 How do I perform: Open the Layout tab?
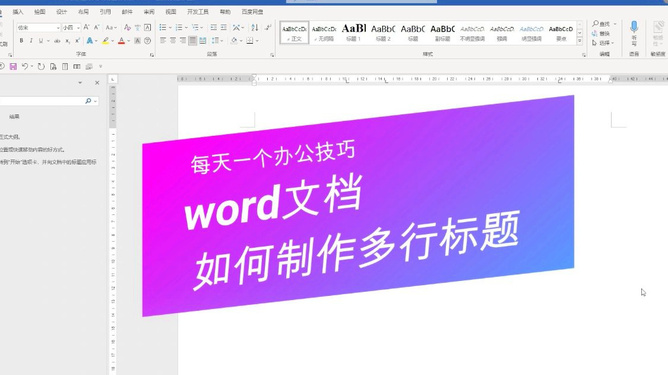(x=84, y=12)
